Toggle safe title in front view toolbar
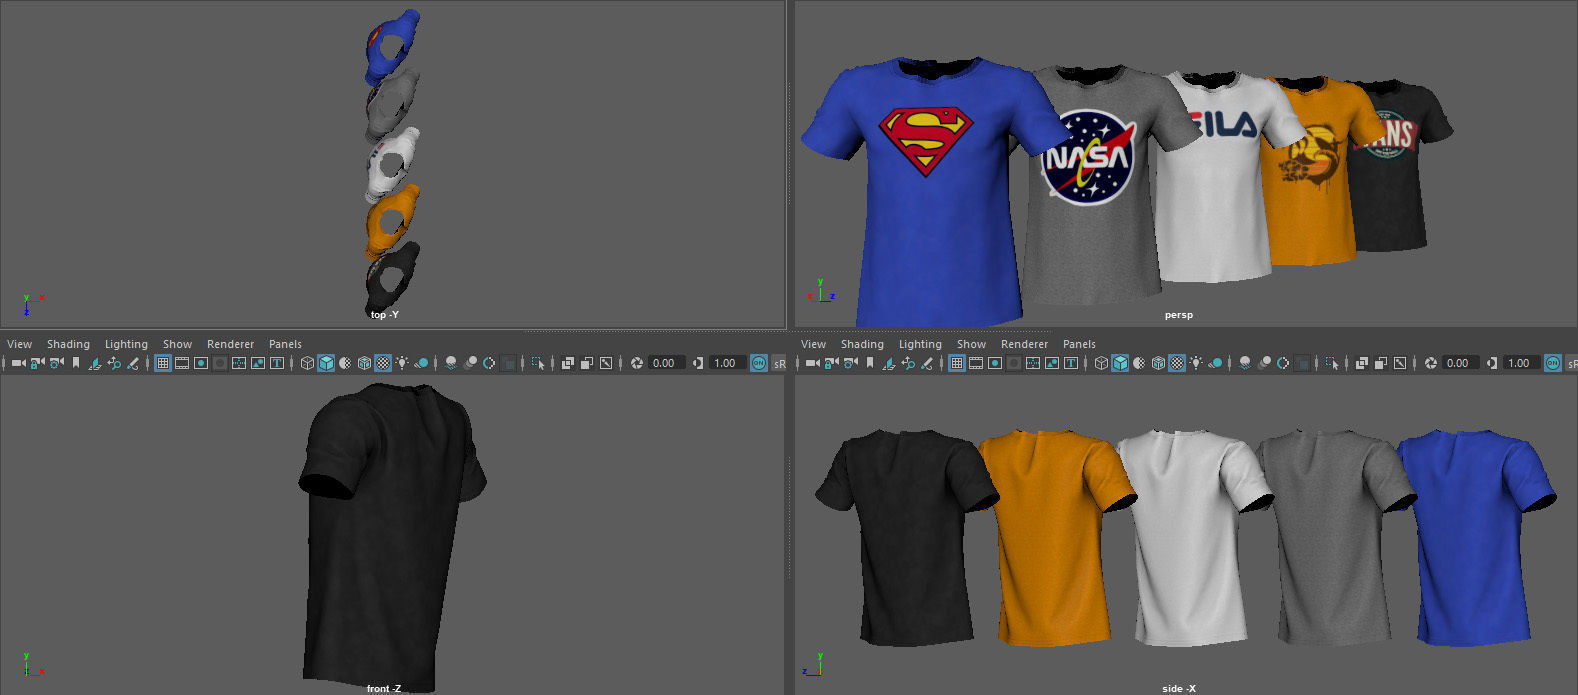This screenshot has height=695, width=1578. 276,363
